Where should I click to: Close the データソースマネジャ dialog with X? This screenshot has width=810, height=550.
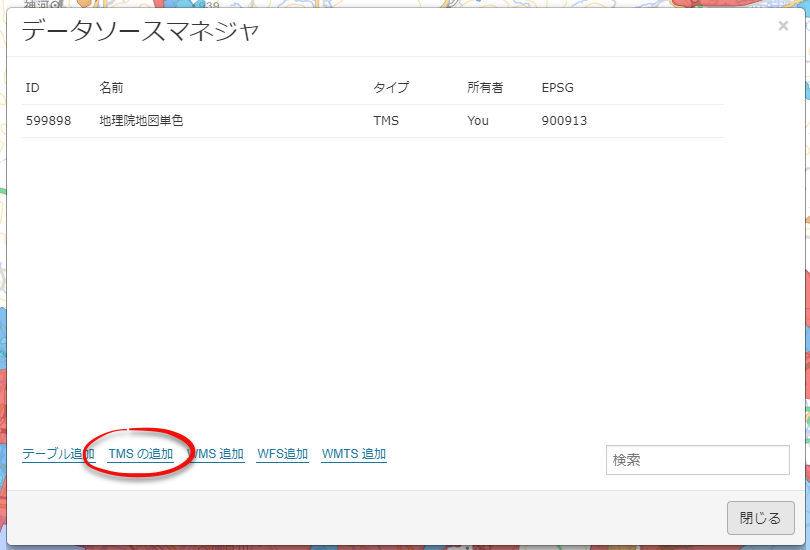pyautogui.click(x=783, y=26)
